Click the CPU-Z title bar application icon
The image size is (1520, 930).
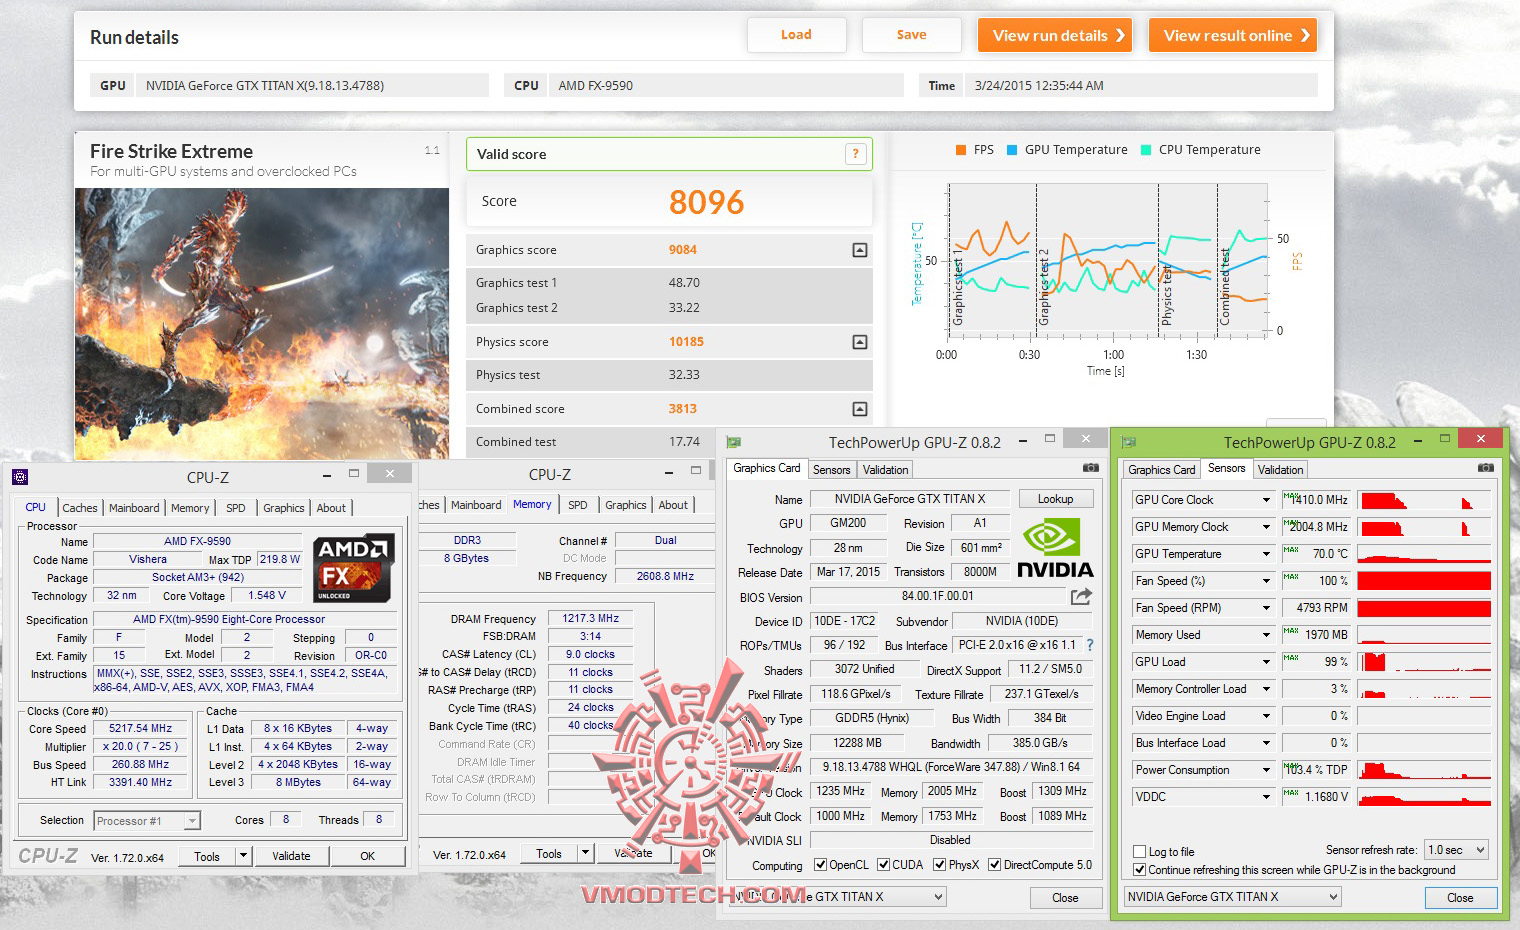tap(19, 477)
